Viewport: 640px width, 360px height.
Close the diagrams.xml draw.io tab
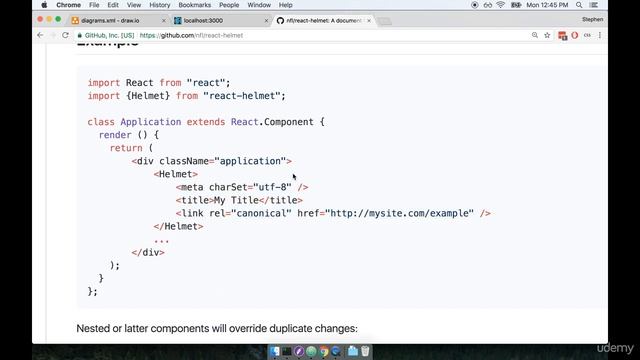point(164,20)
